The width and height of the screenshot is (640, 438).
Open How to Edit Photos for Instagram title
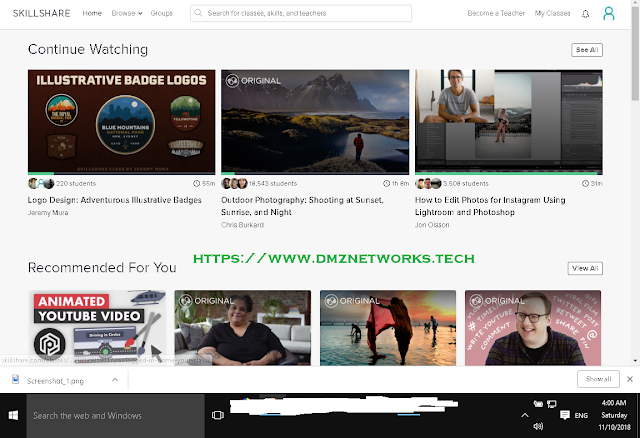tap(490, 206)
